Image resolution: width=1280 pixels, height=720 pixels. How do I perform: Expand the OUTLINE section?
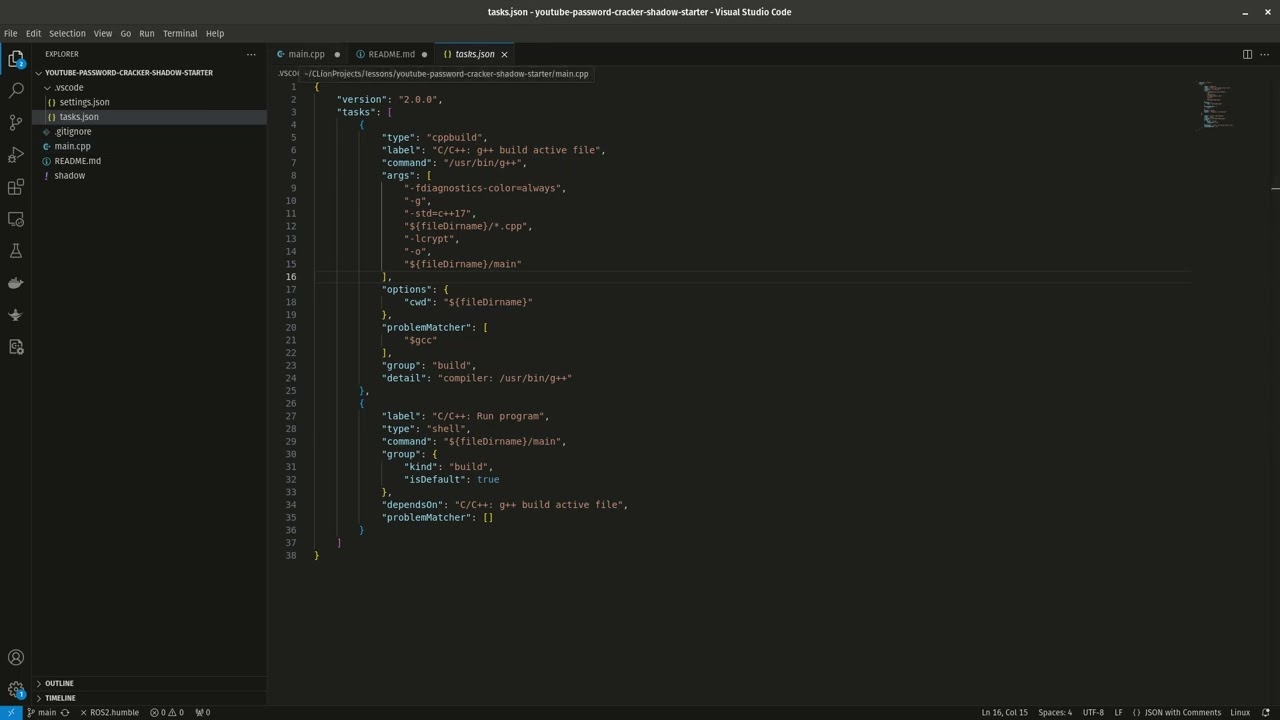[59, 683]
